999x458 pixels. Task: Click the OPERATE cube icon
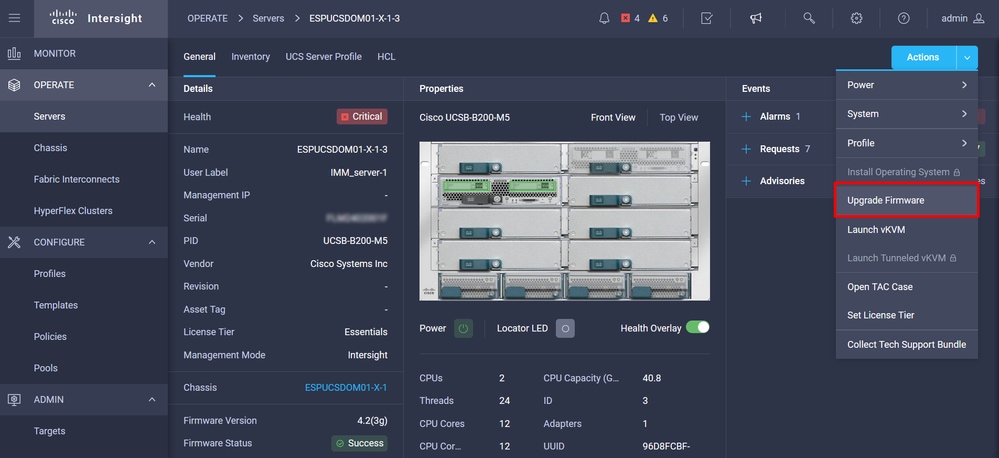[x=14, y=85]
